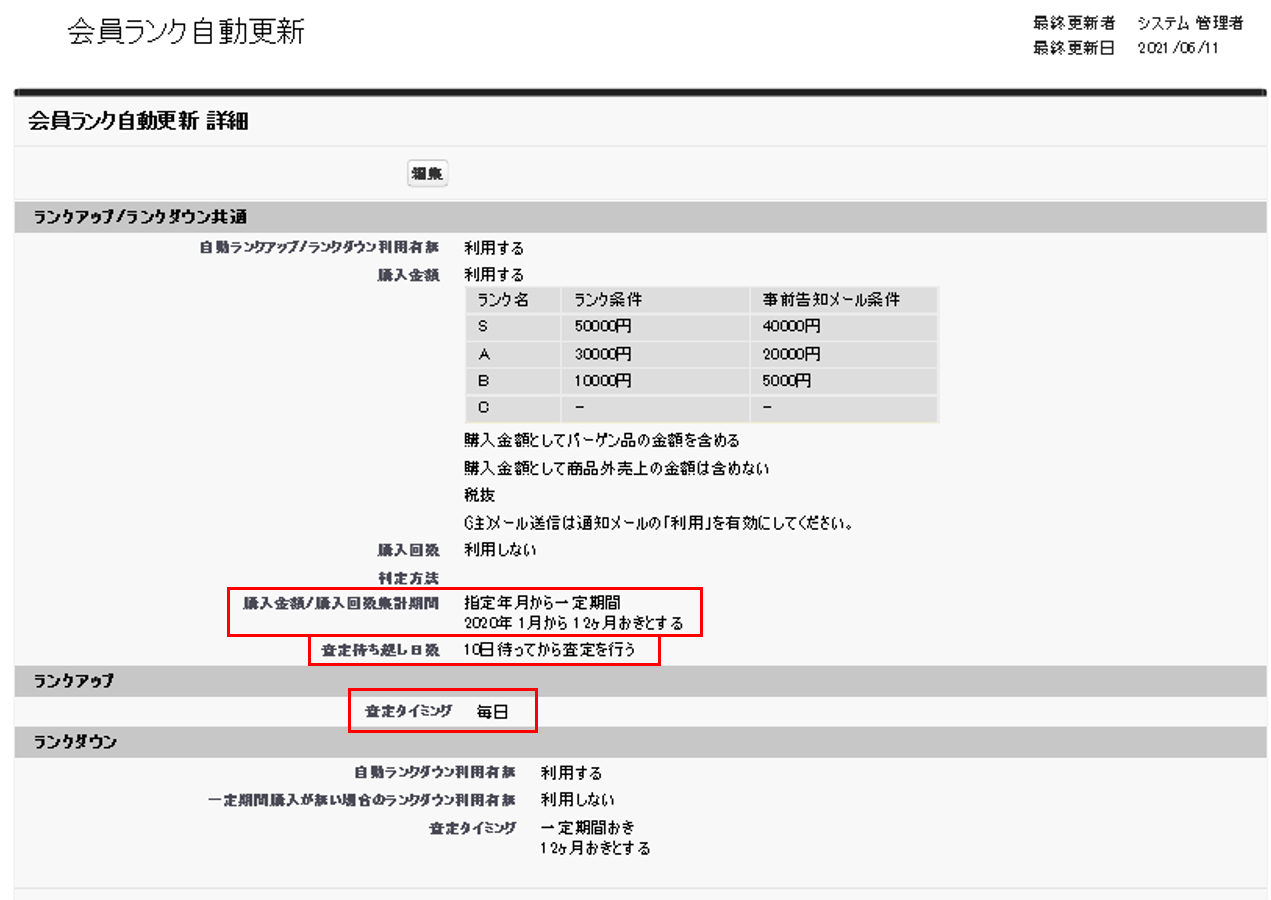The image size is (1271, 900).
Task: Select the 2021/06/11 last updated date
Action: (x=1178, y=48)
